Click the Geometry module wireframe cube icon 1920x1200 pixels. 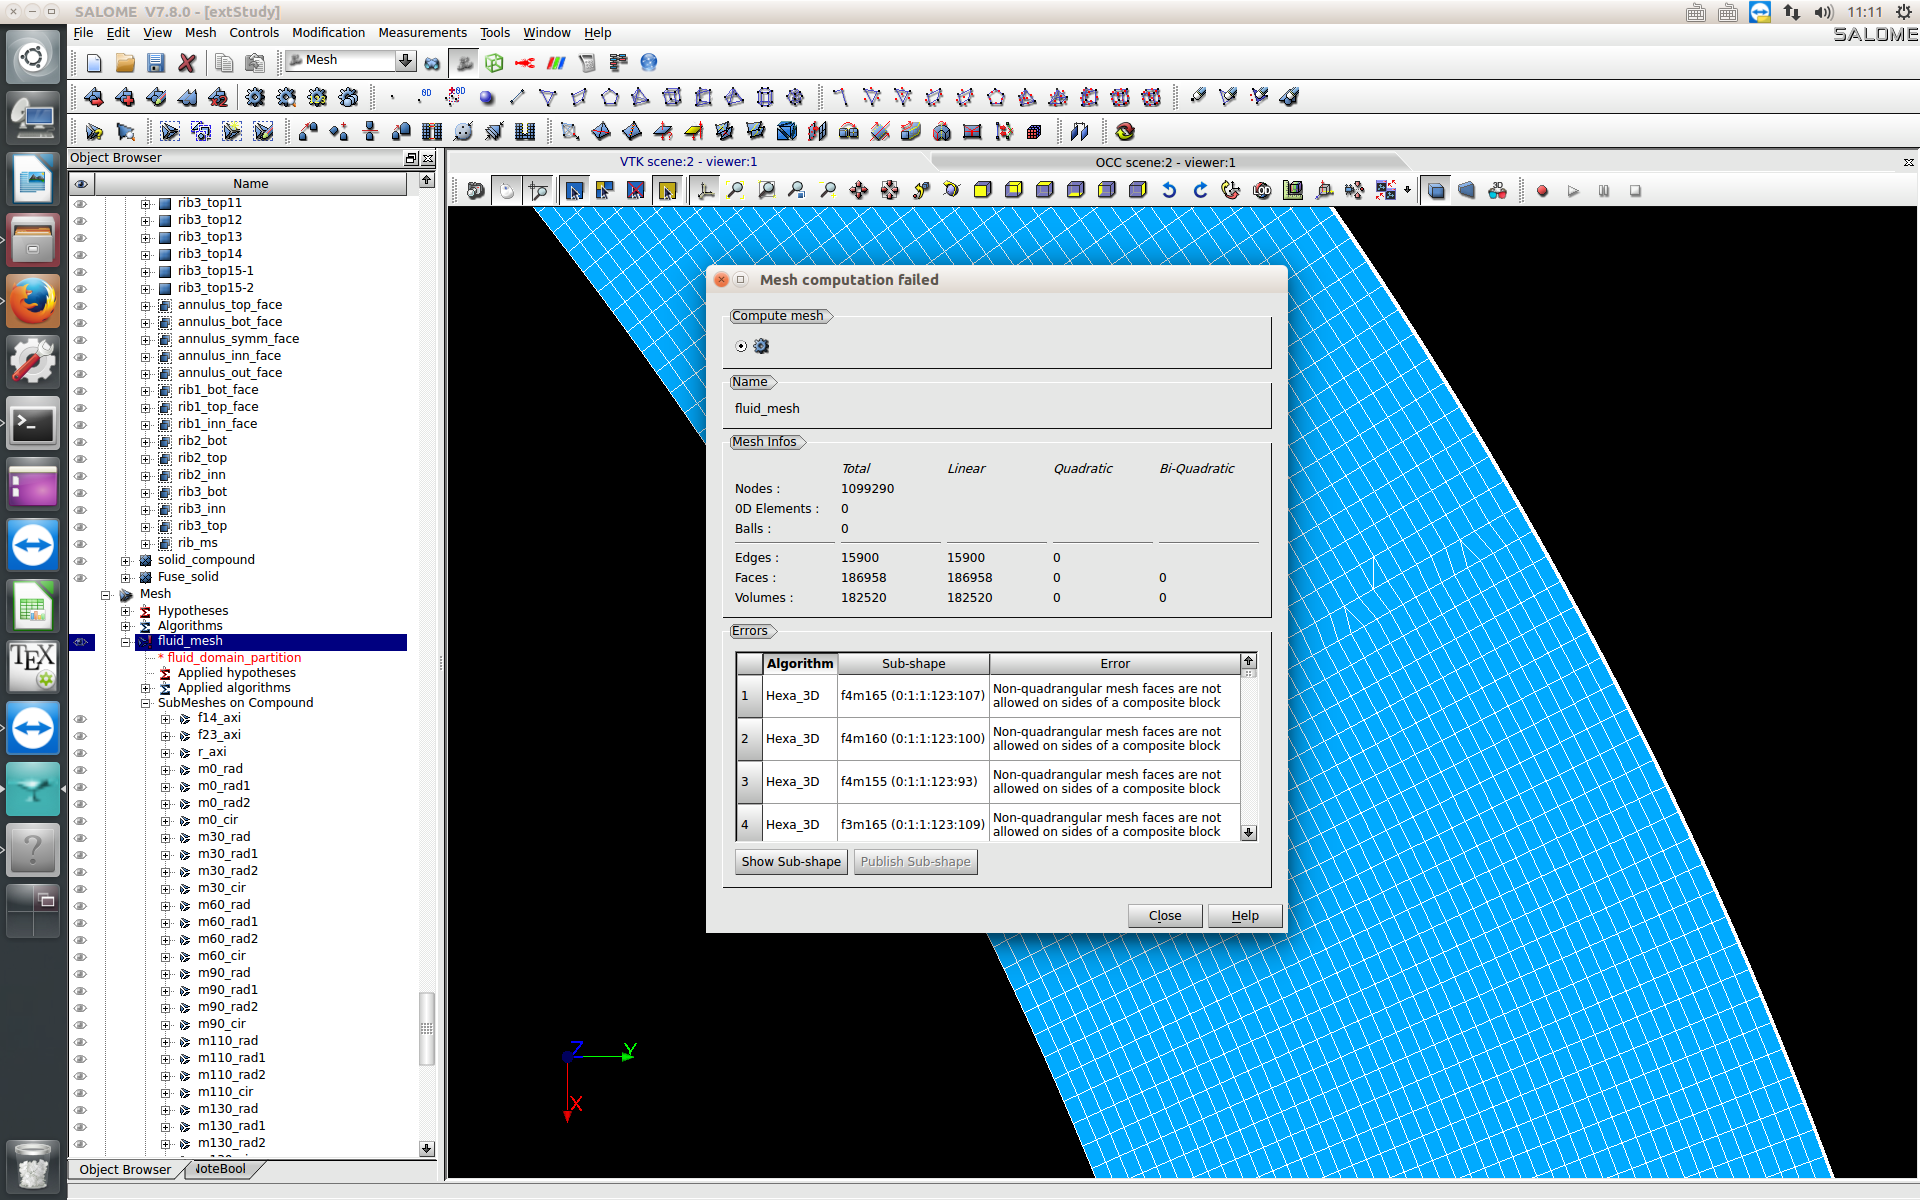(494, 63)
